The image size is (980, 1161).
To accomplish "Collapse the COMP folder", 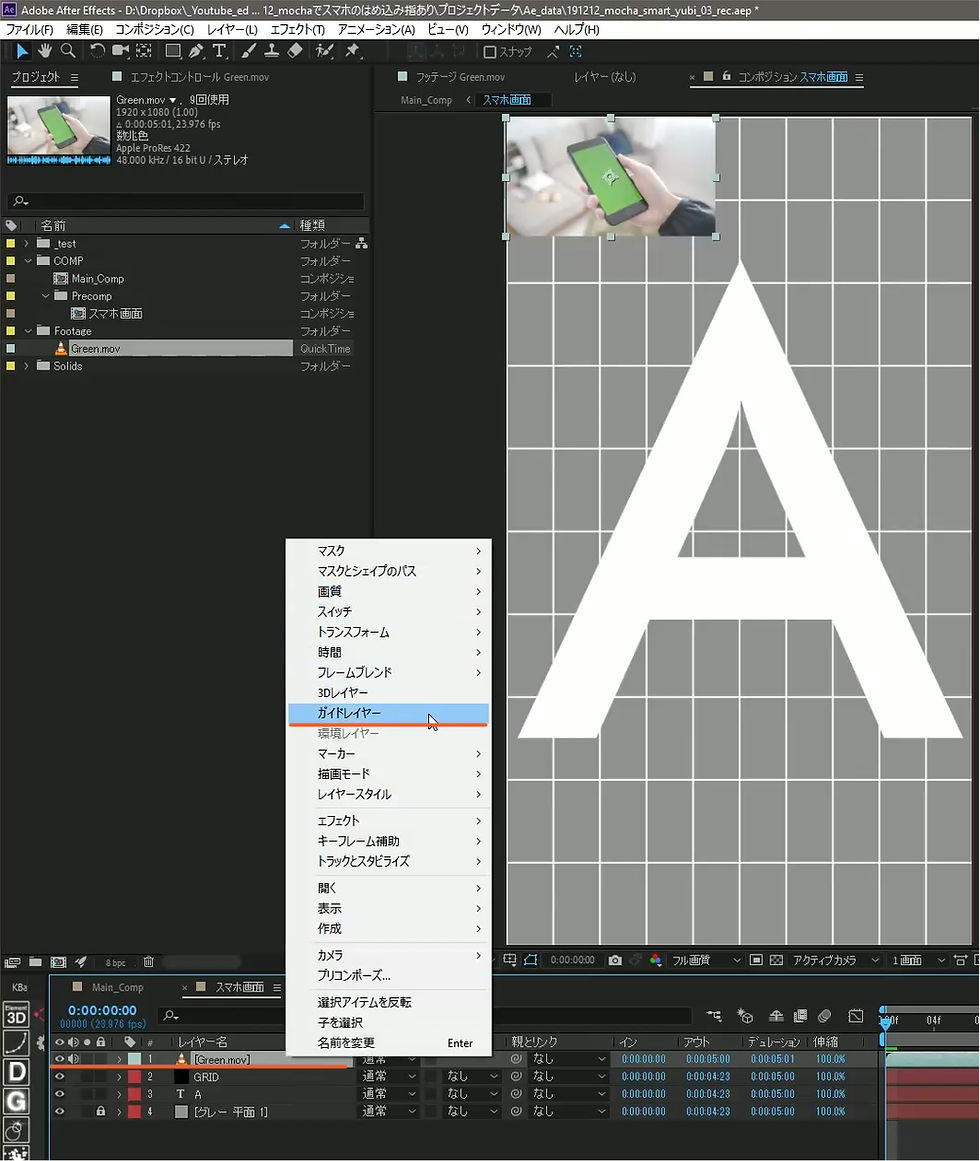I will [x=27, y=261].
